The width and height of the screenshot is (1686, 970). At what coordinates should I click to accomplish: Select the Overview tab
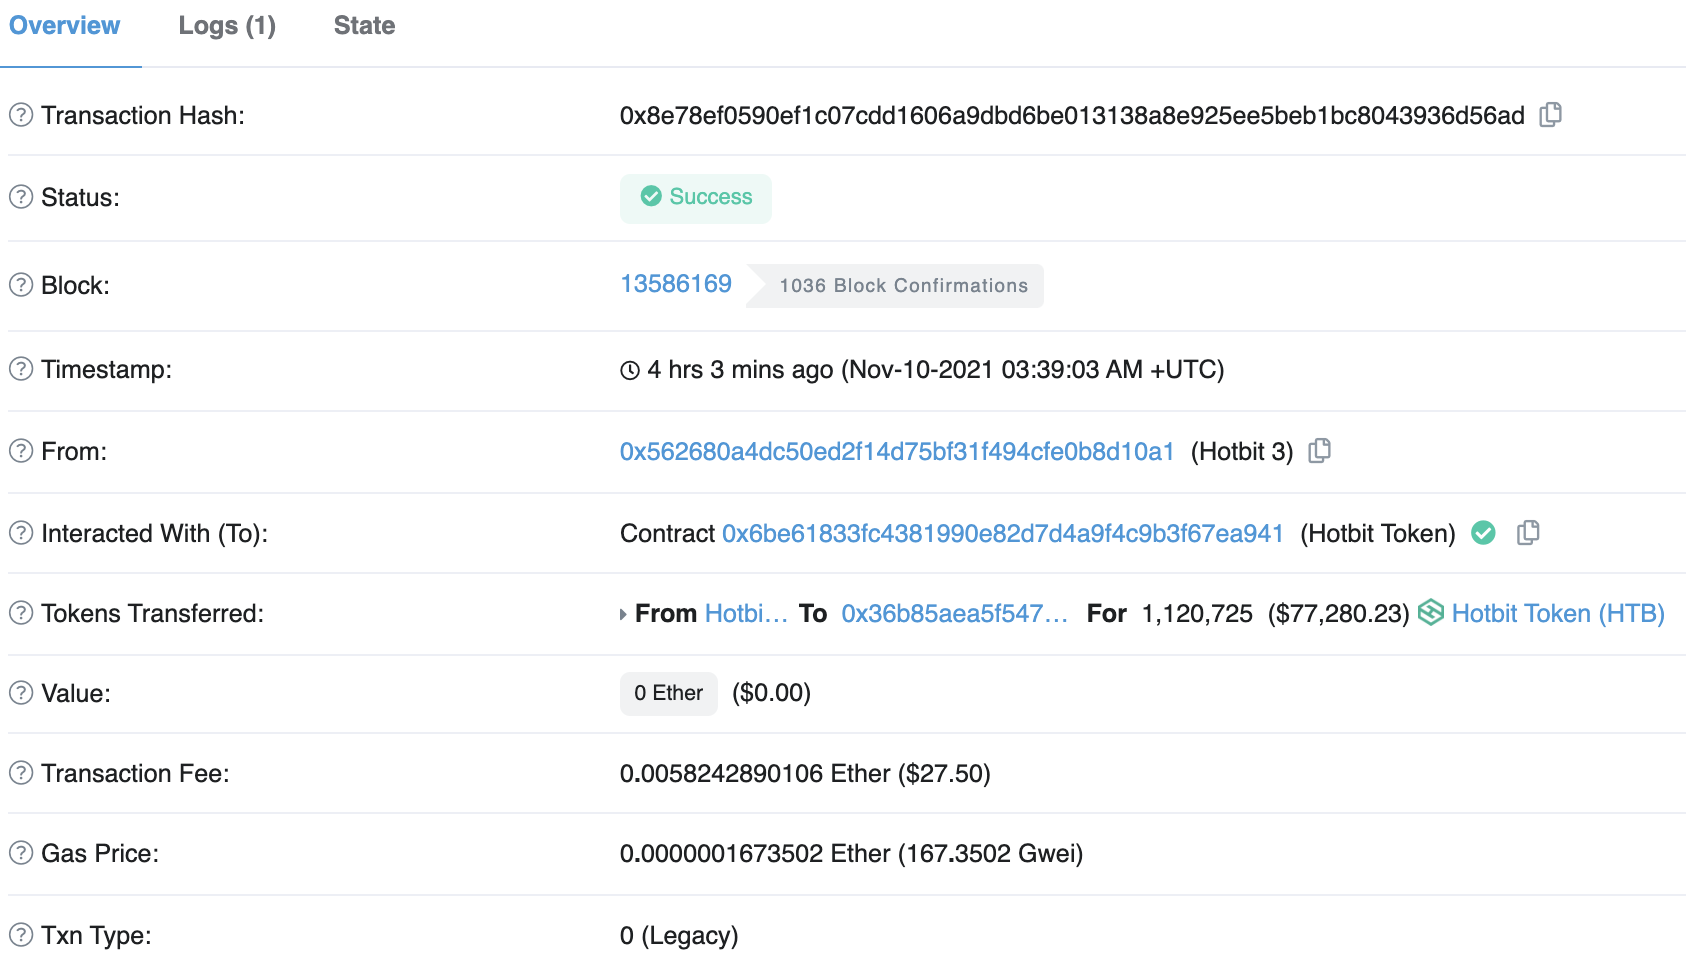coord(65,26)
